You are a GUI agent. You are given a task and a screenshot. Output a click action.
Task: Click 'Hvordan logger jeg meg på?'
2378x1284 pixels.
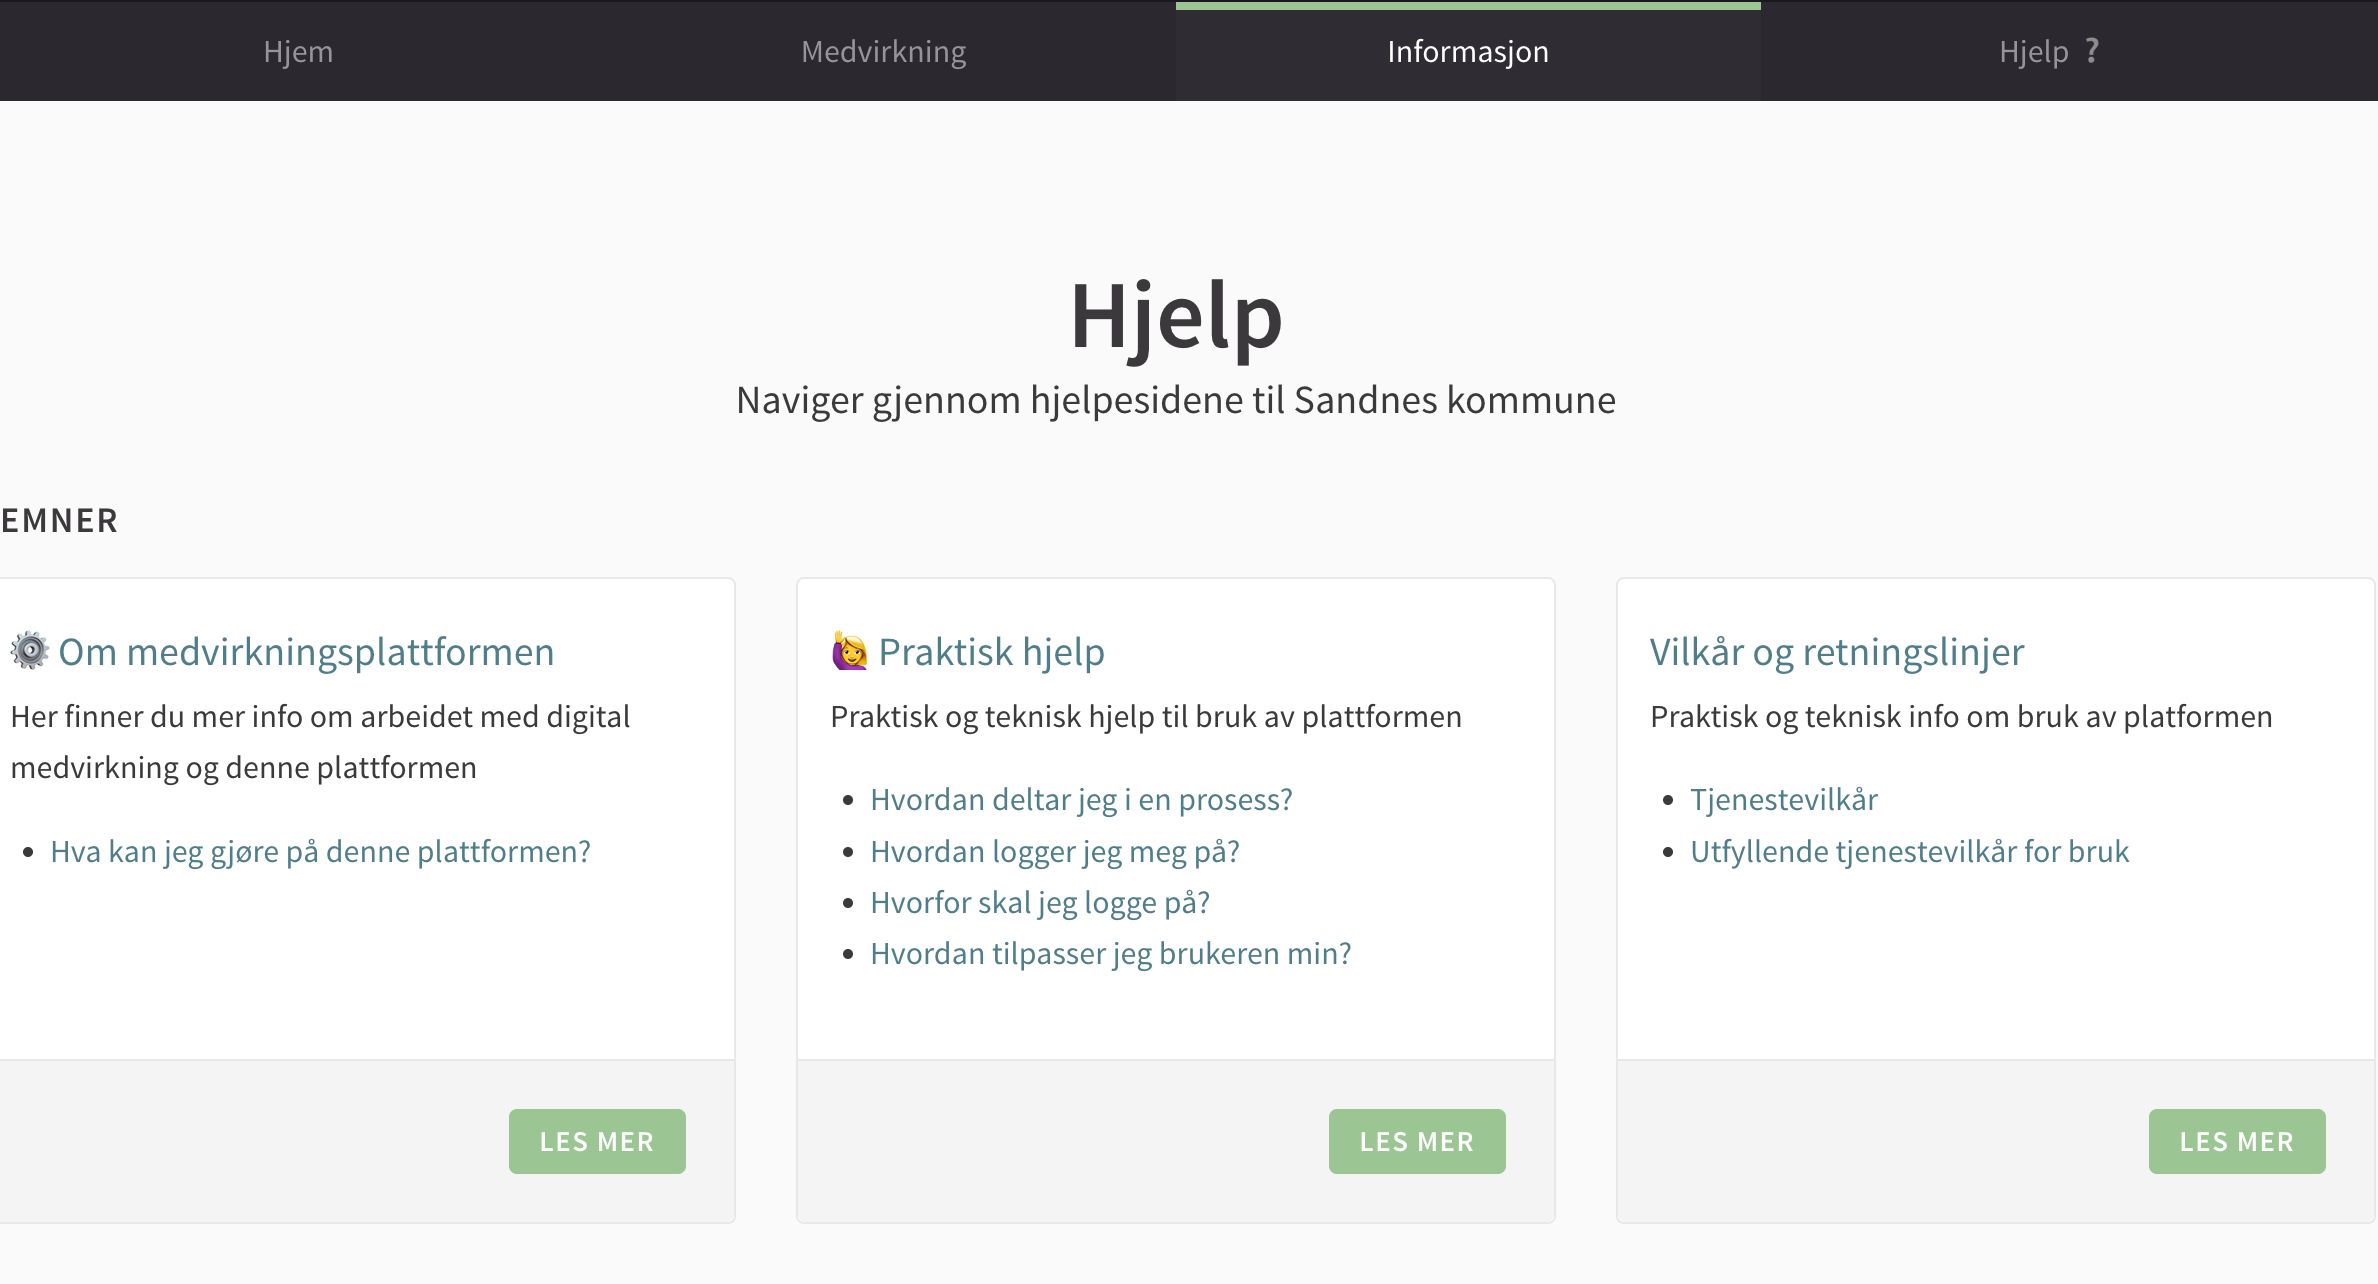tap(1054, 851)
